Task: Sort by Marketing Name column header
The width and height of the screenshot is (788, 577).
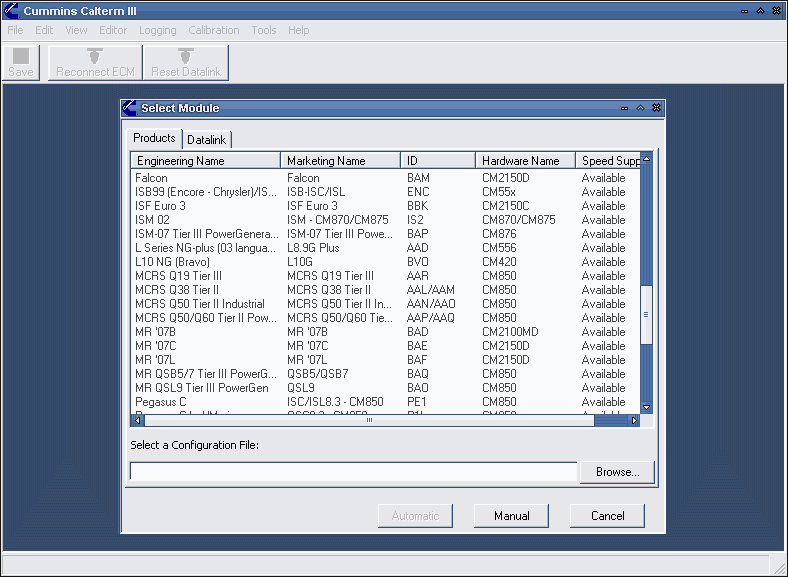Action: pos(340,161)
